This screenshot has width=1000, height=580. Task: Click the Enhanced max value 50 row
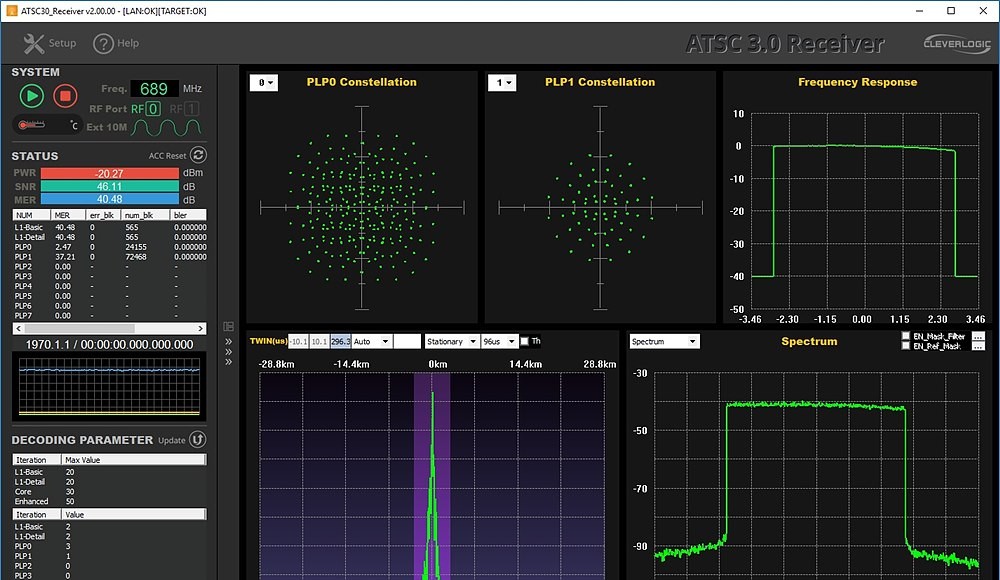coord(110,502)
